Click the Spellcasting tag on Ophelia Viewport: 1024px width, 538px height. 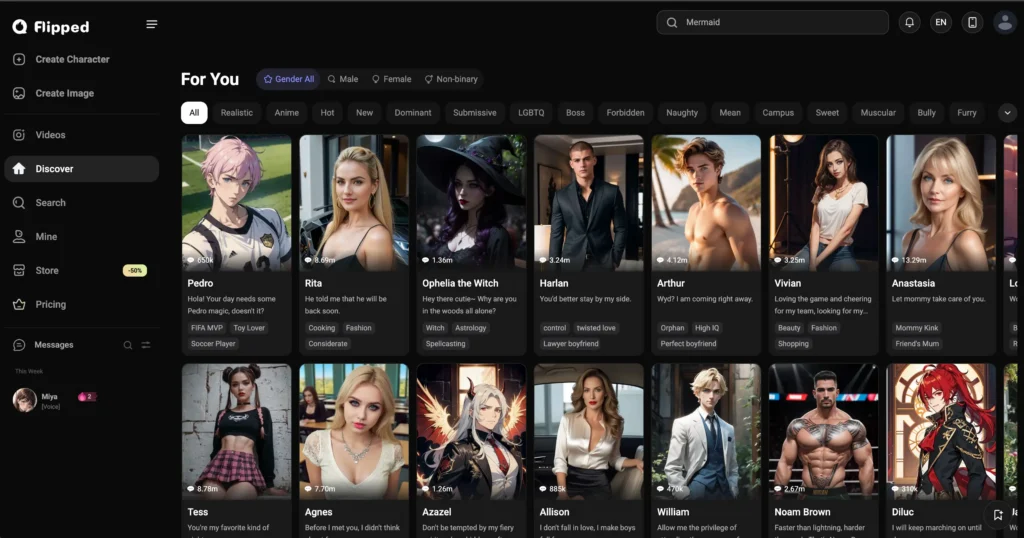[x=445, y=343]
